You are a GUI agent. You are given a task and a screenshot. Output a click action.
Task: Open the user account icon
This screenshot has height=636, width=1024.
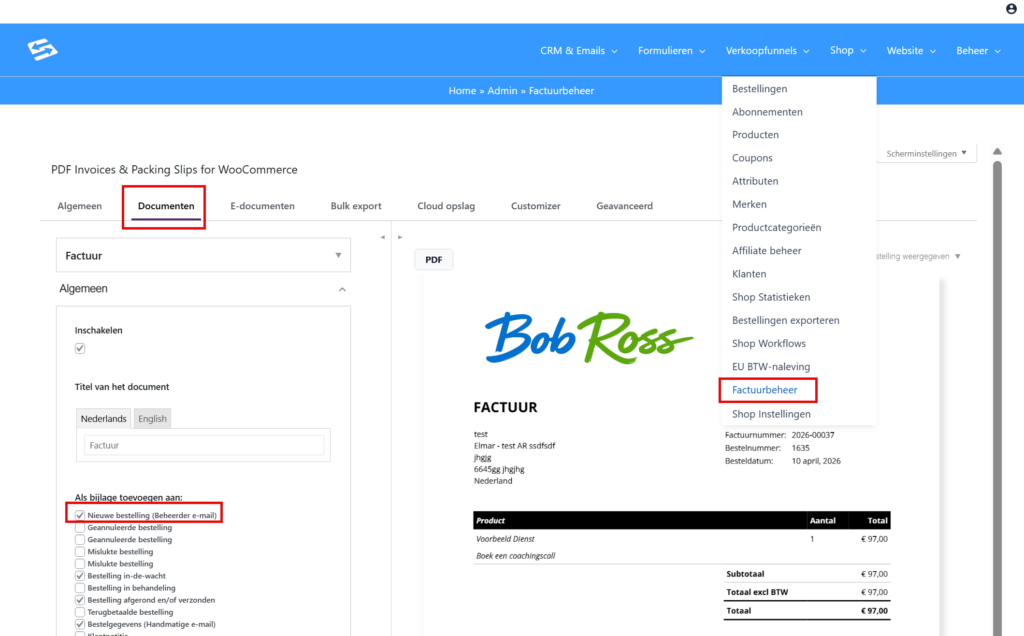[x=1011, y=9]
